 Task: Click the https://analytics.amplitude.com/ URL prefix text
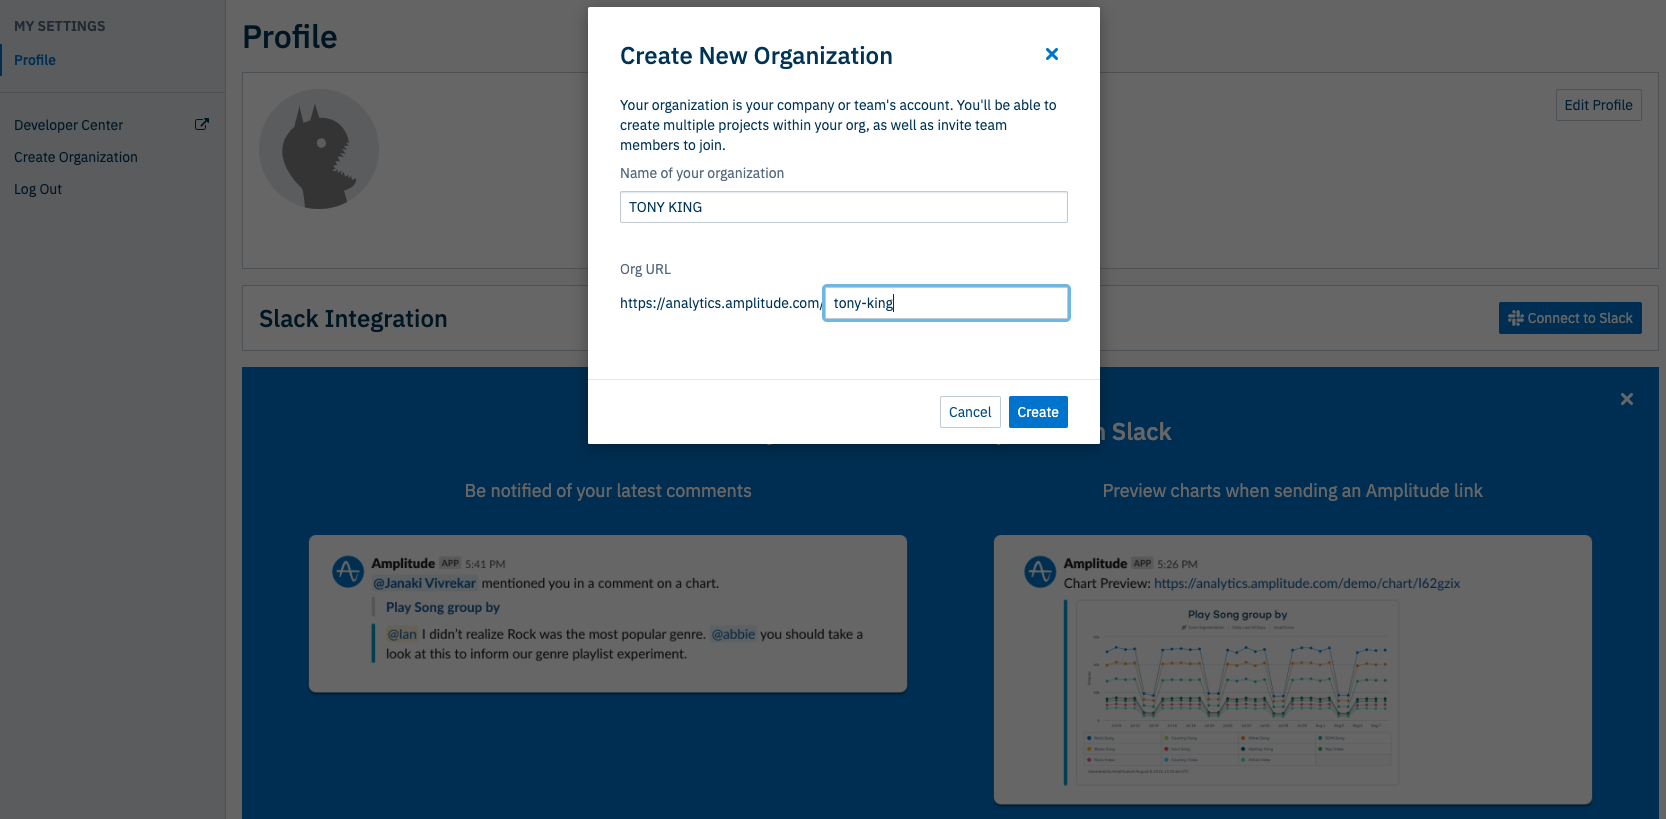721,303
